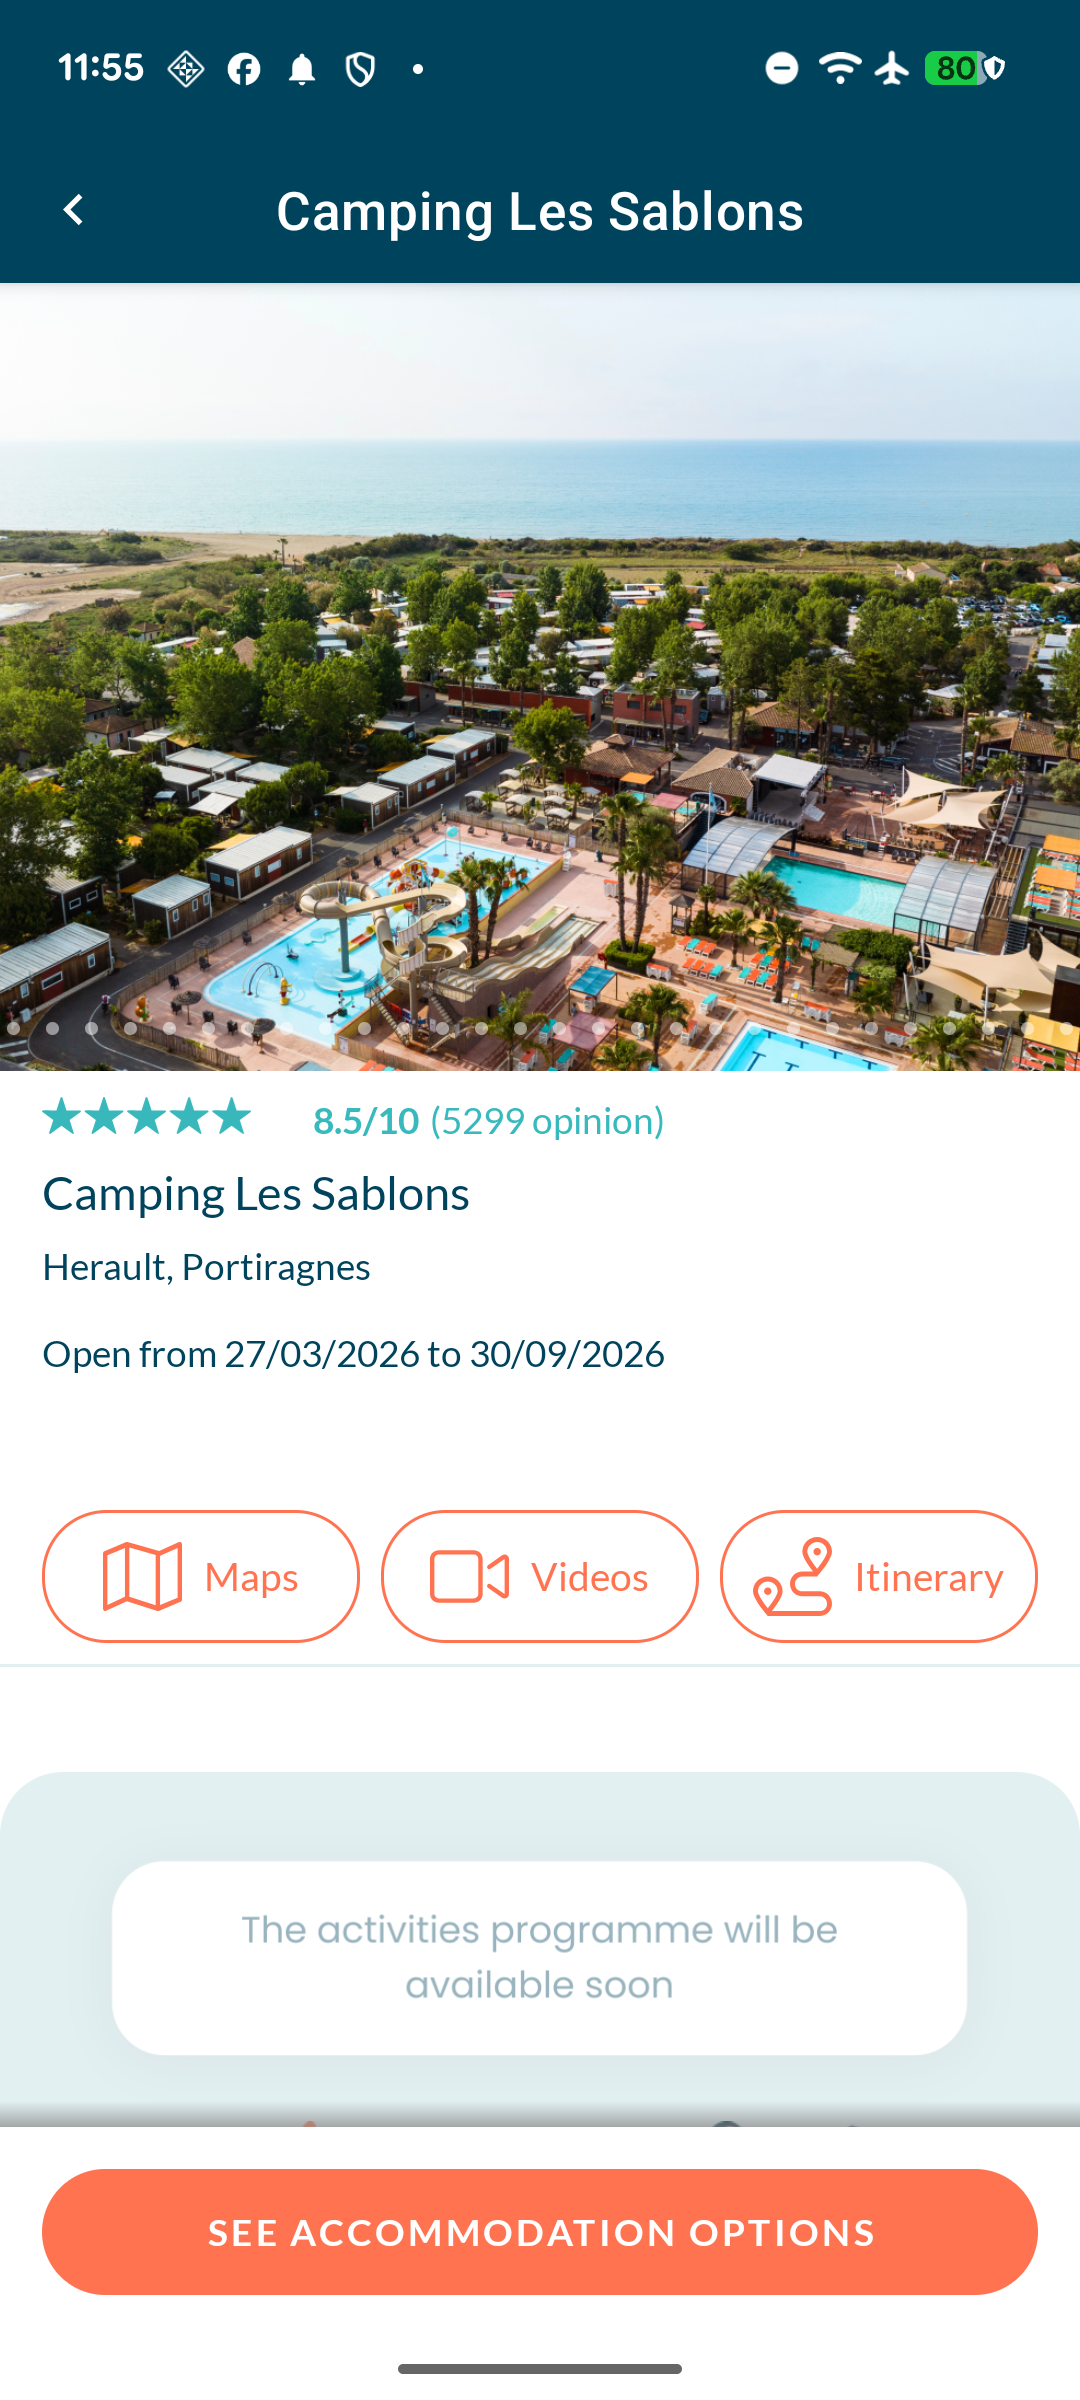Tap the Herault, Portiragnes location text
This screenshot has height=2400, width=1080.
click(207, 1267)
